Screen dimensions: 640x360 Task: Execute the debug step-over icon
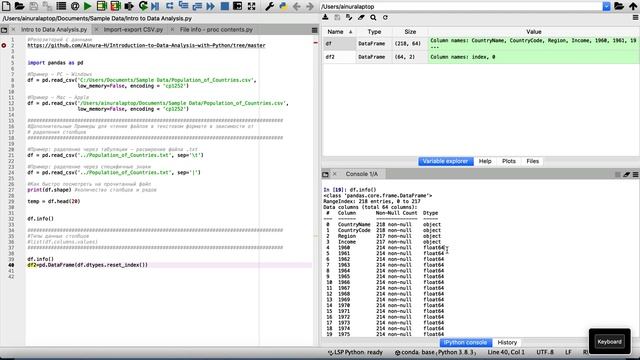coord(169,6)
